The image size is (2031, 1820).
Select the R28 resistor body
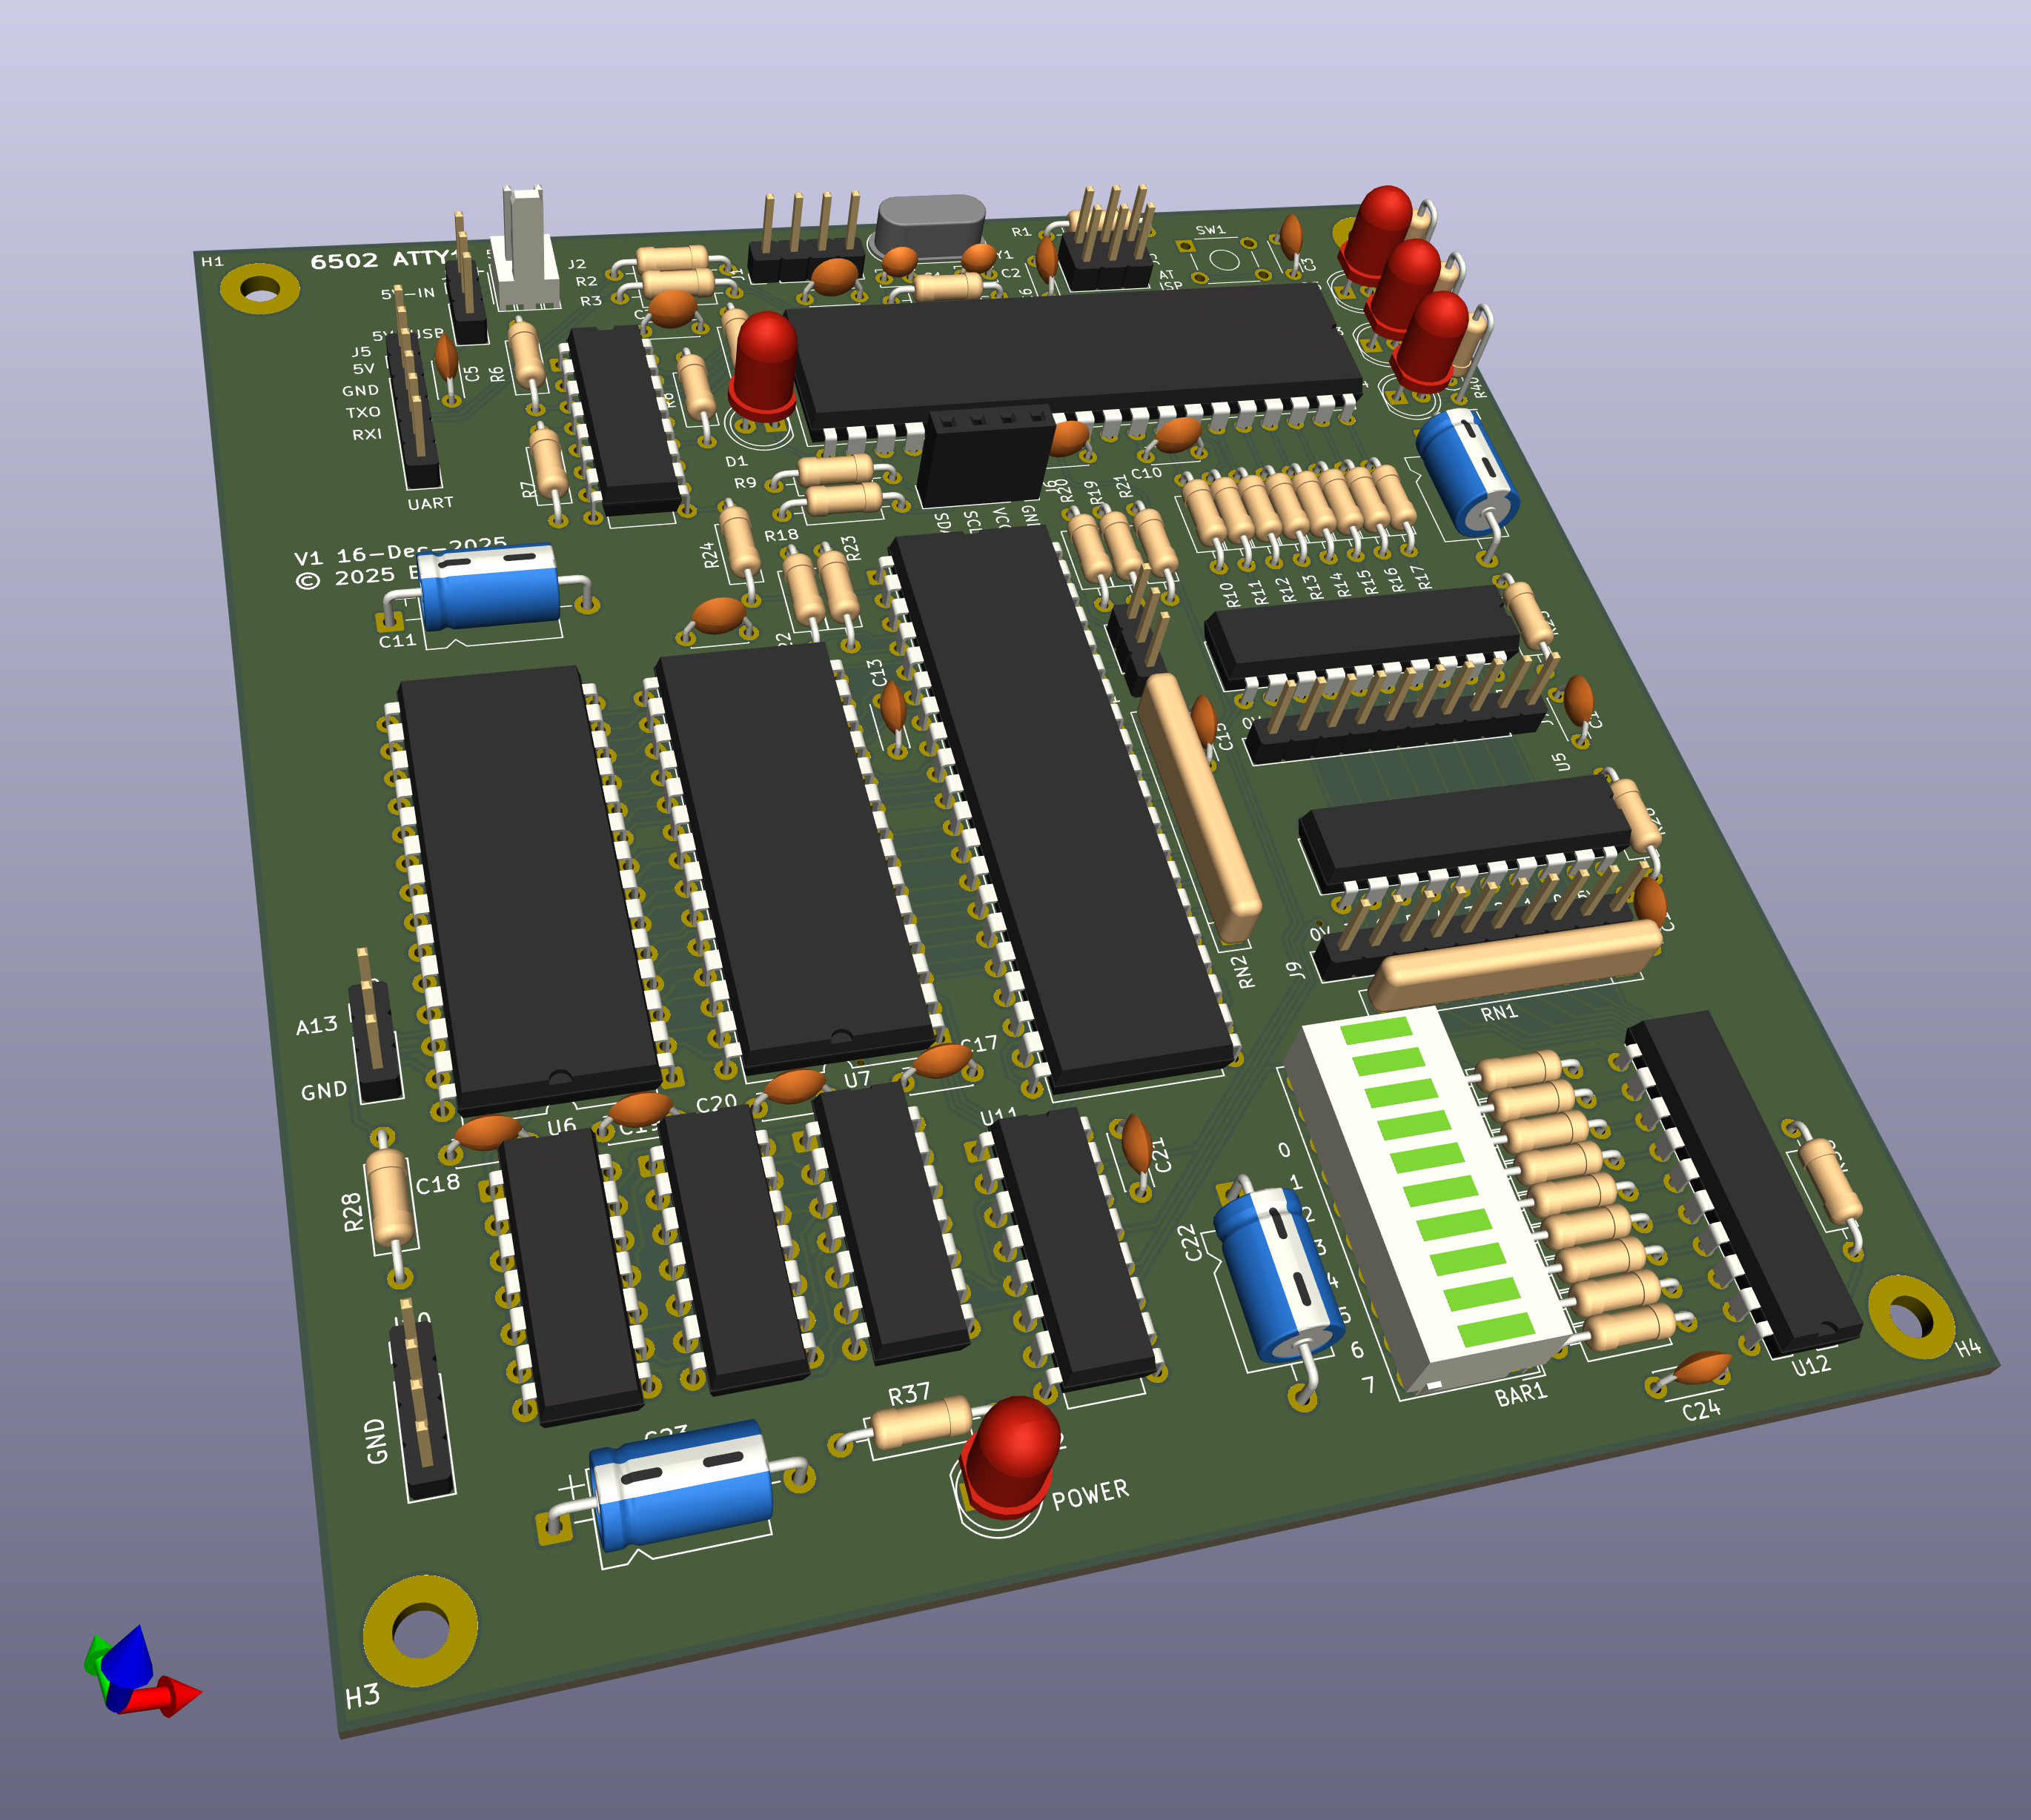389,1197
